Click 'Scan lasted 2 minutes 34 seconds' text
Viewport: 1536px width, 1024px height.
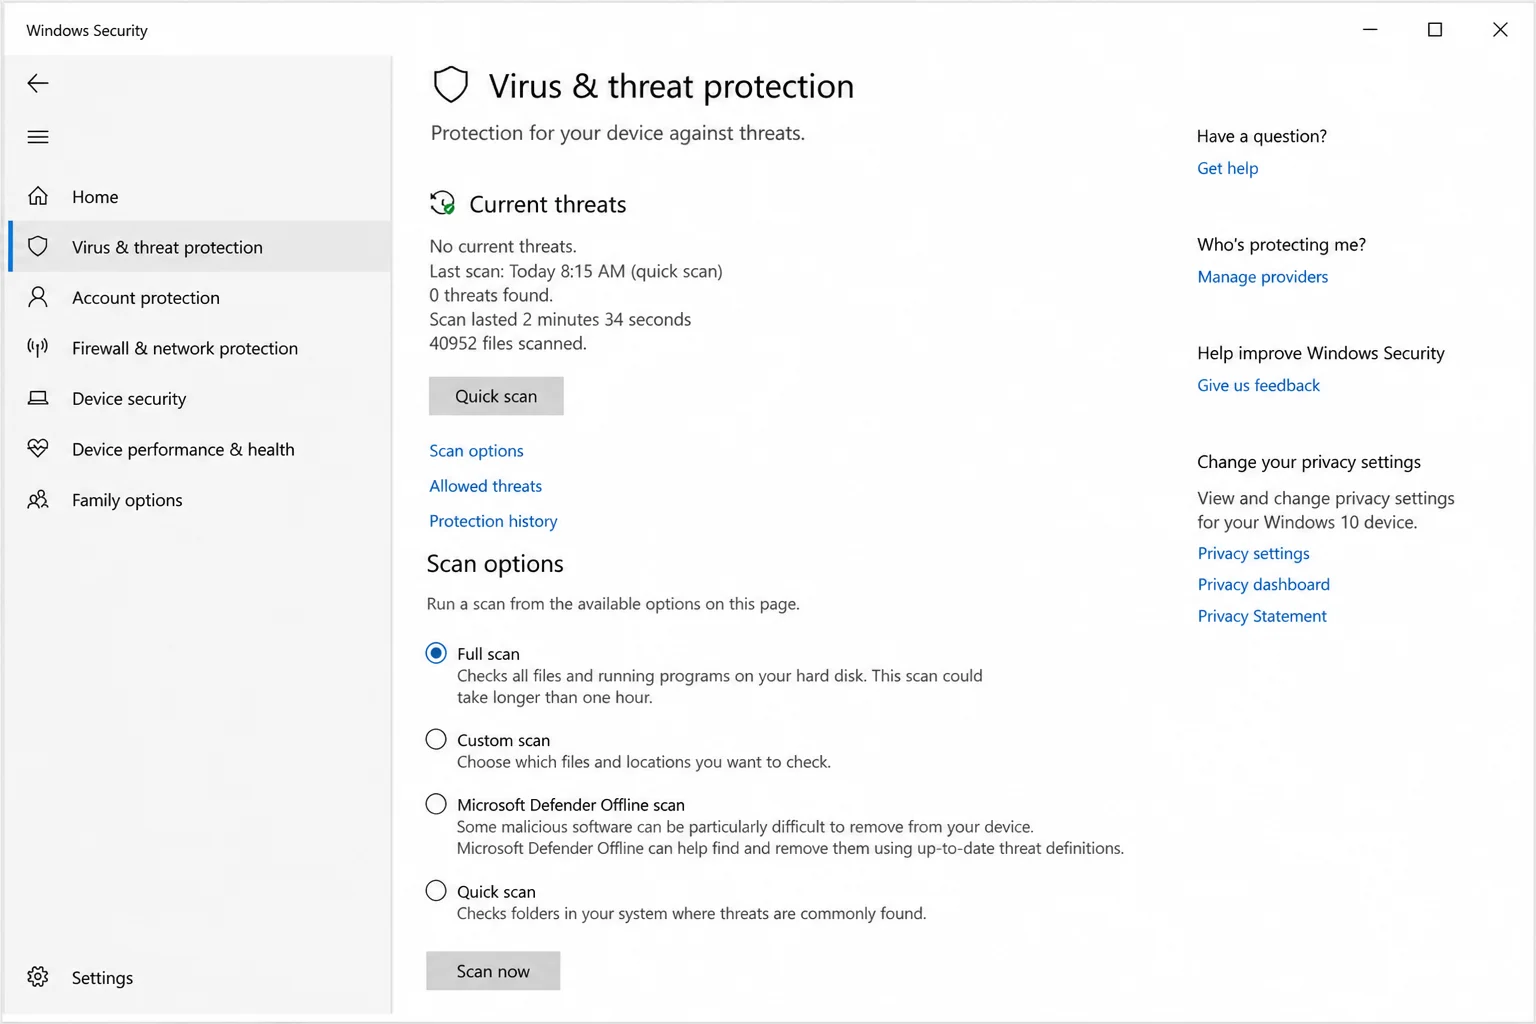click(x=560, y=319)
